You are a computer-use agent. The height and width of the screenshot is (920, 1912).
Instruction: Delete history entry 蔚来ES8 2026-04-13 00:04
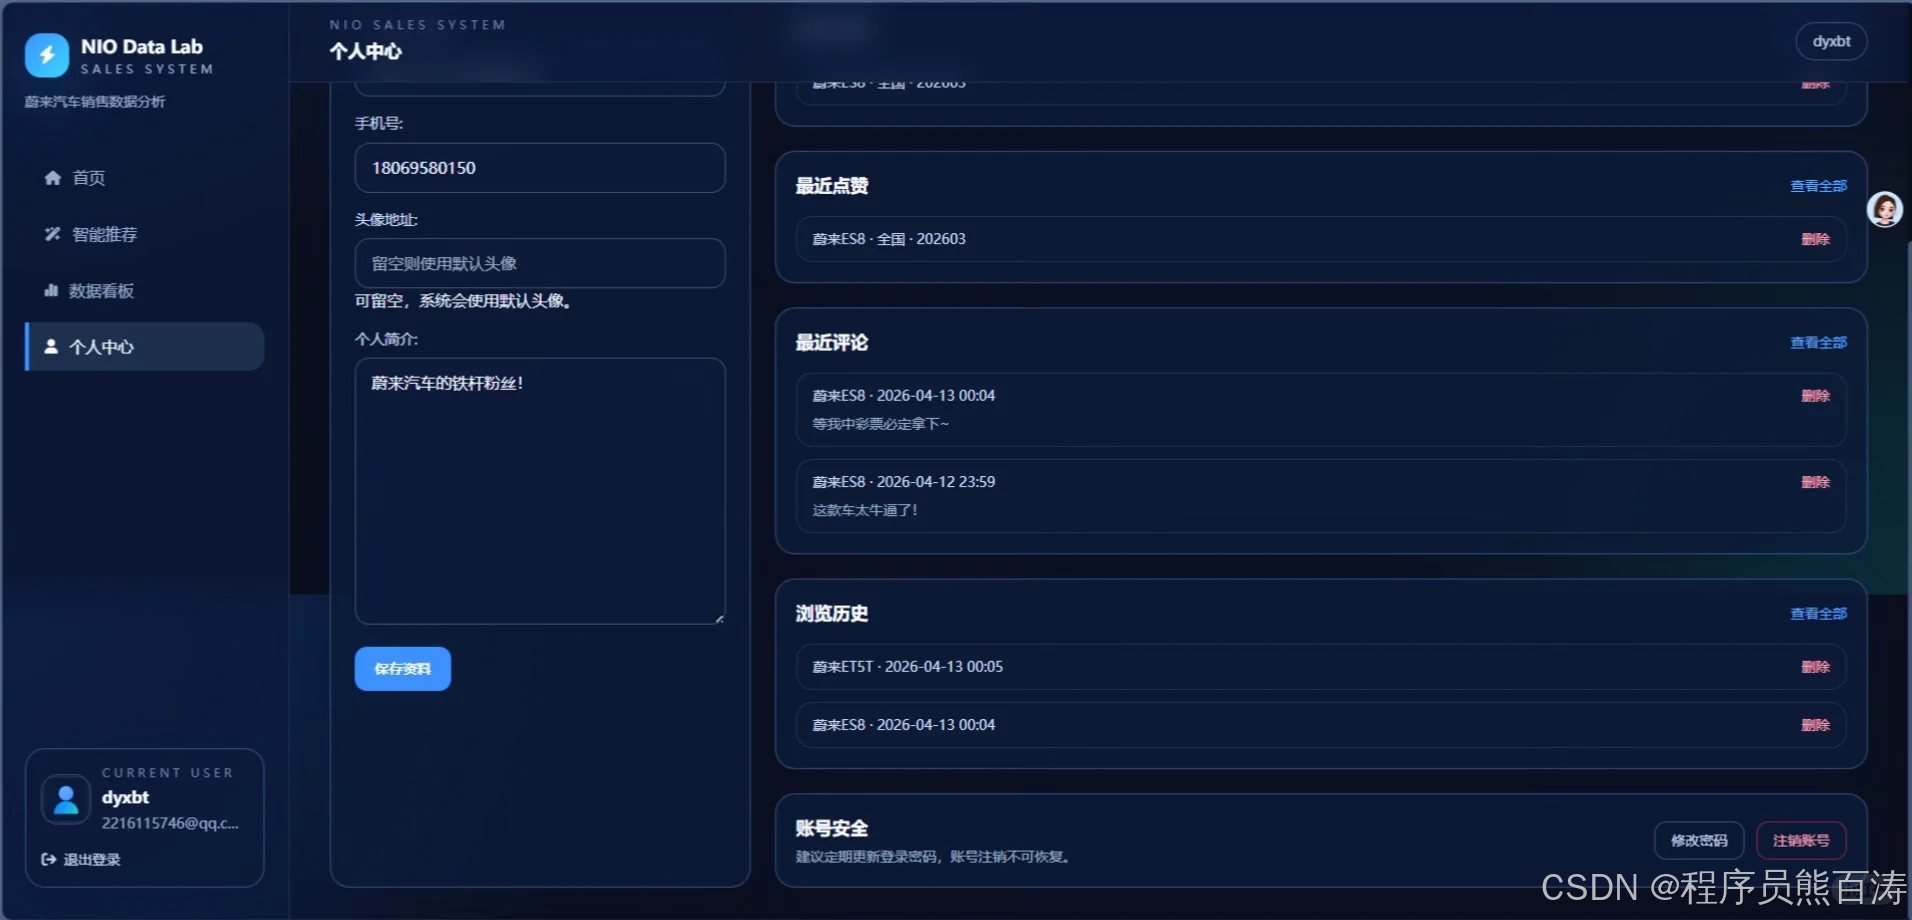click(1815, 725)
